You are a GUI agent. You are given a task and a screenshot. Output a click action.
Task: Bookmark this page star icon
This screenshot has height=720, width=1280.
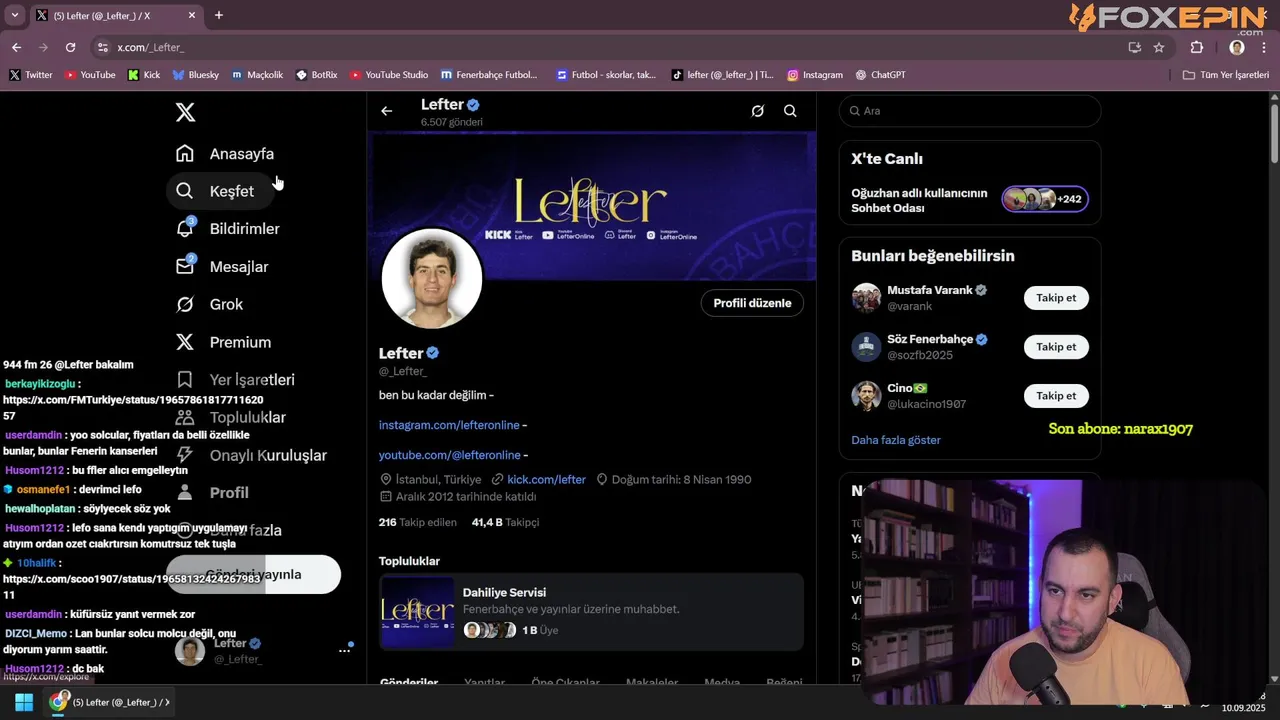(x=1159, y=47)
